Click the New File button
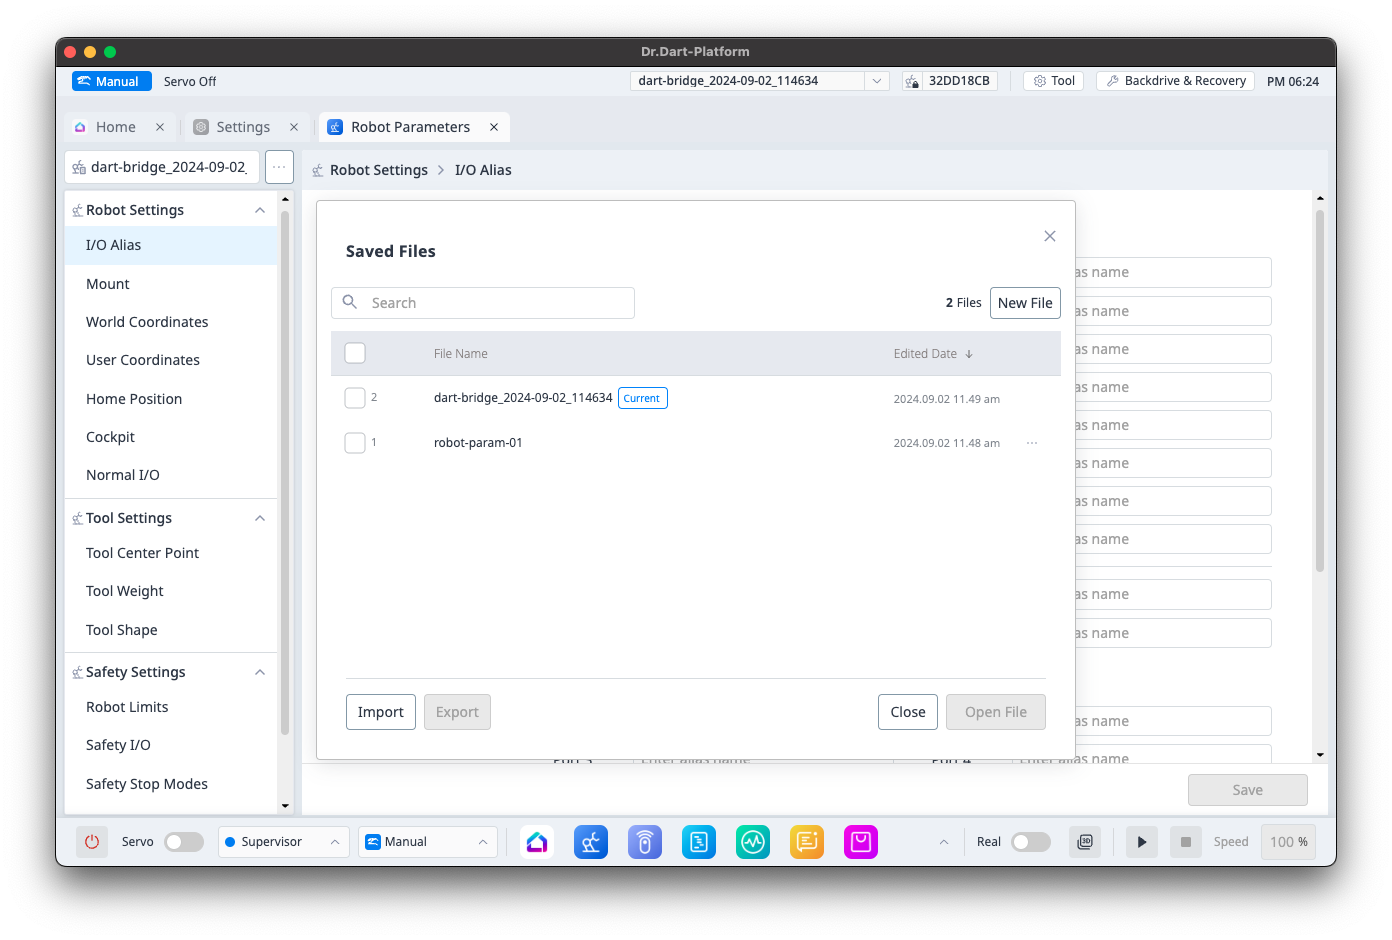The image size is (1392, 940). point(1025,303)
